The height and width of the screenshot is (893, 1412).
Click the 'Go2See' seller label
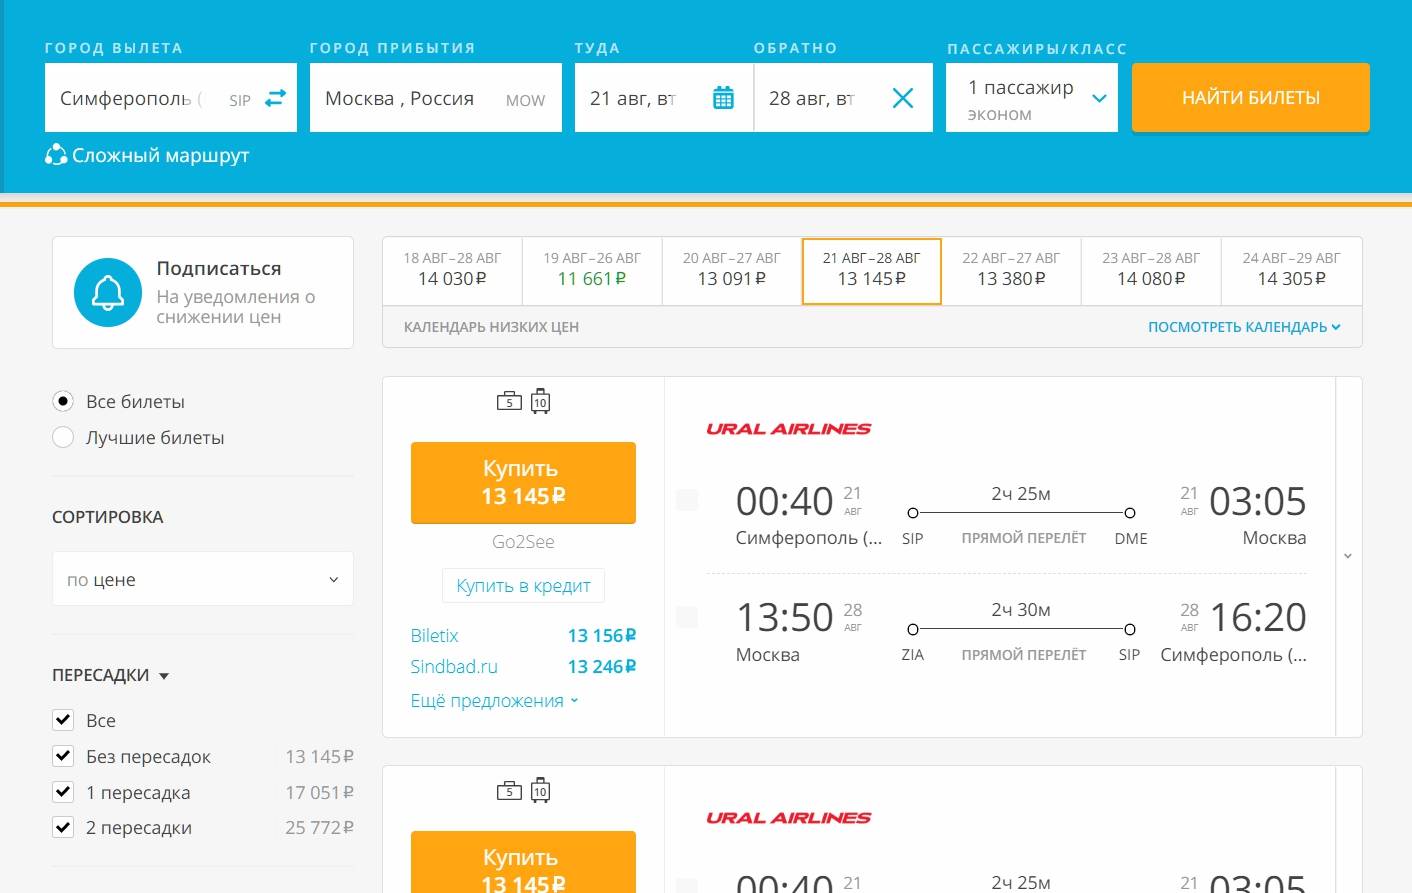pyautogui.click(x=523, y=542)
